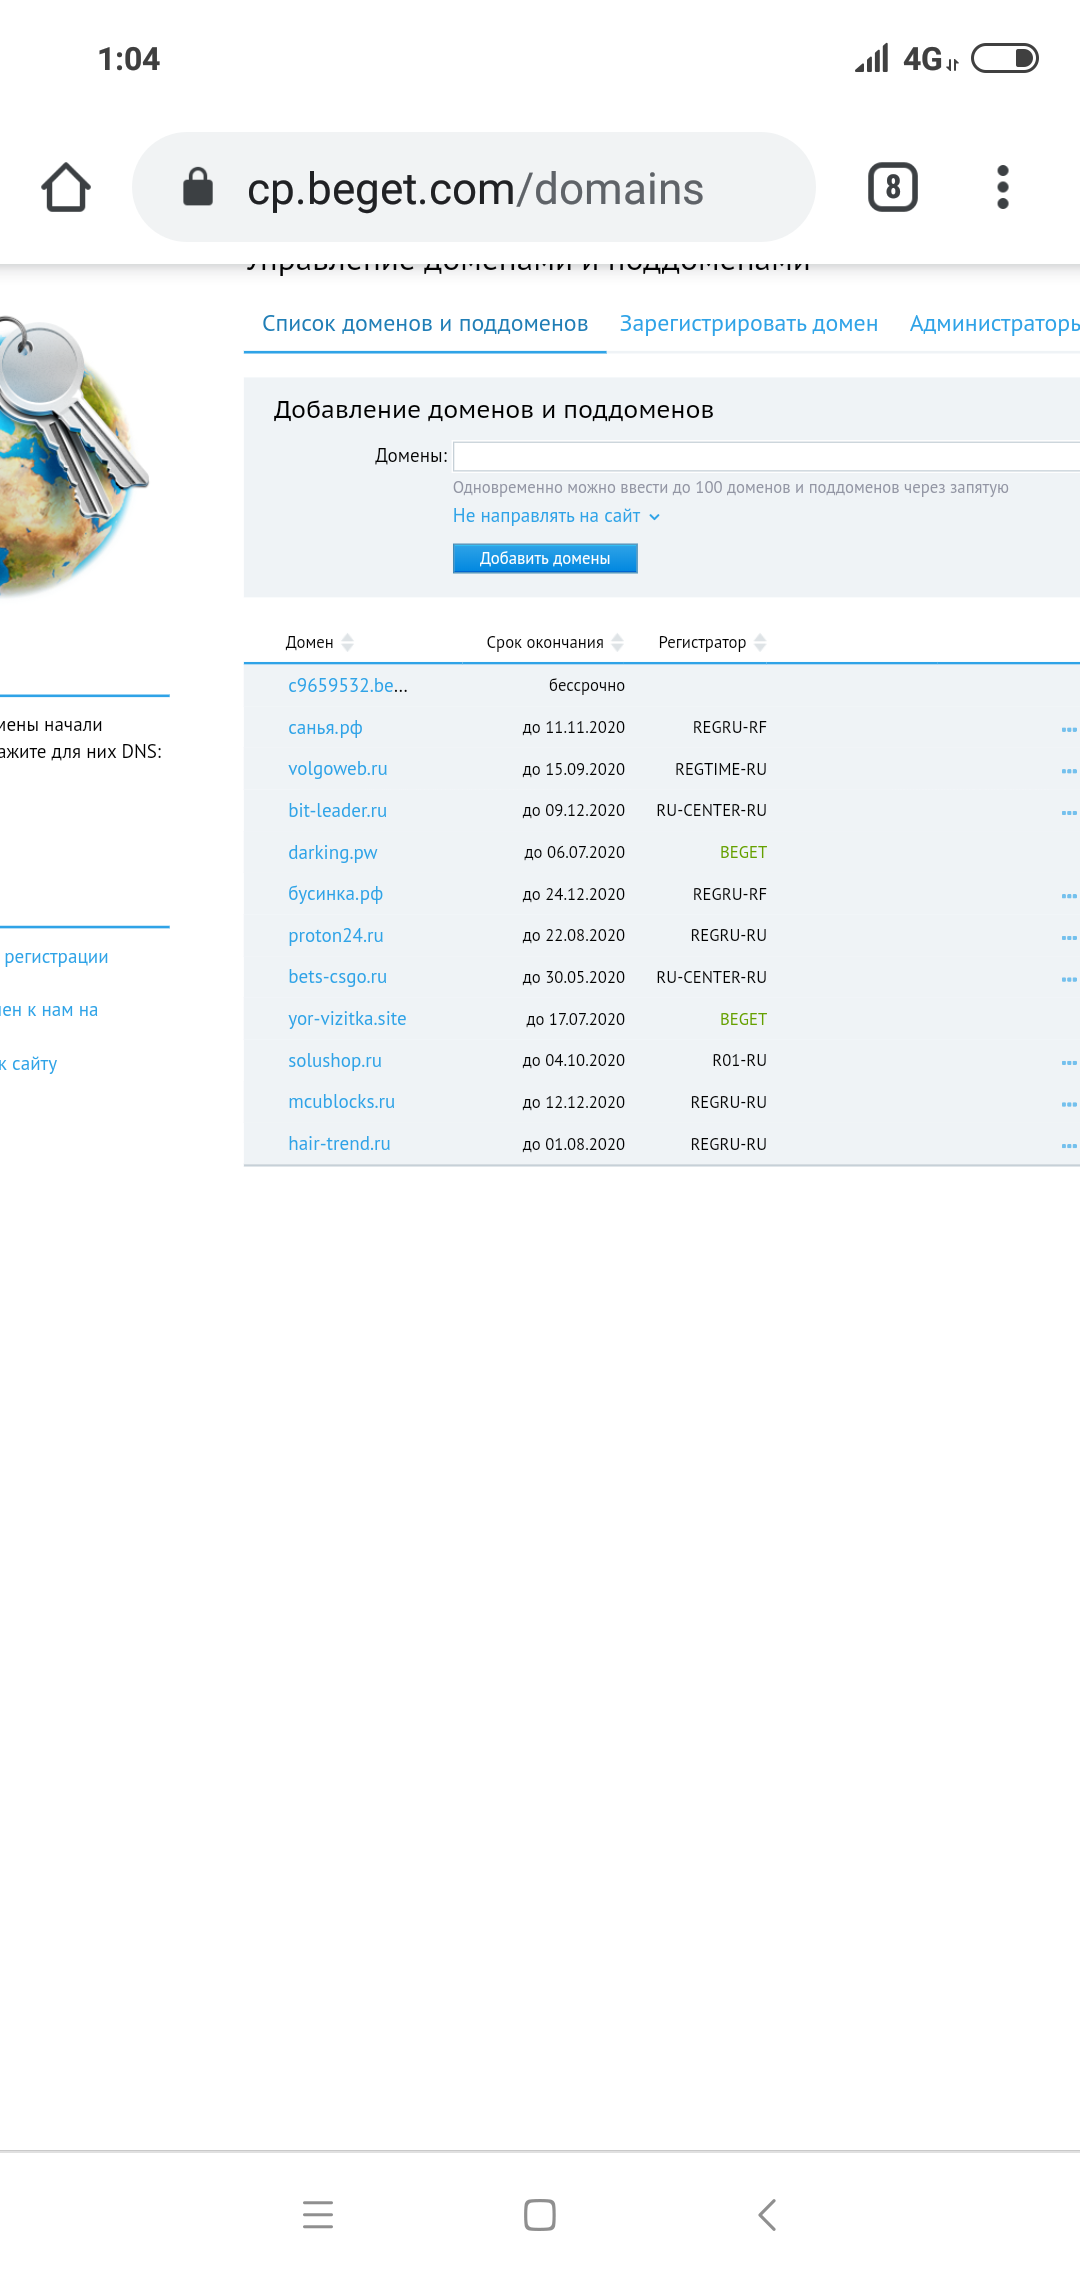Open the browser three-dot menu
Image resolution: width=1080 pixels, height=2280 pixels.
click(1002, 188)
